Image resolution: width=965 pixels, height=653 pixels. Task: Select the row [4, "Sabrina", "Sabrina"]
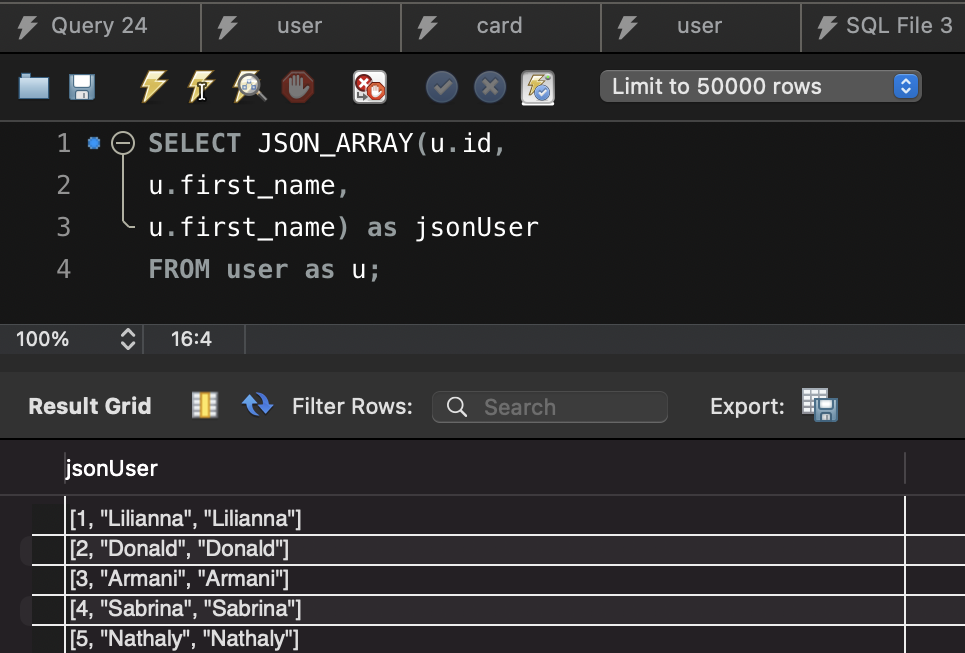click(x=484, y=609)
